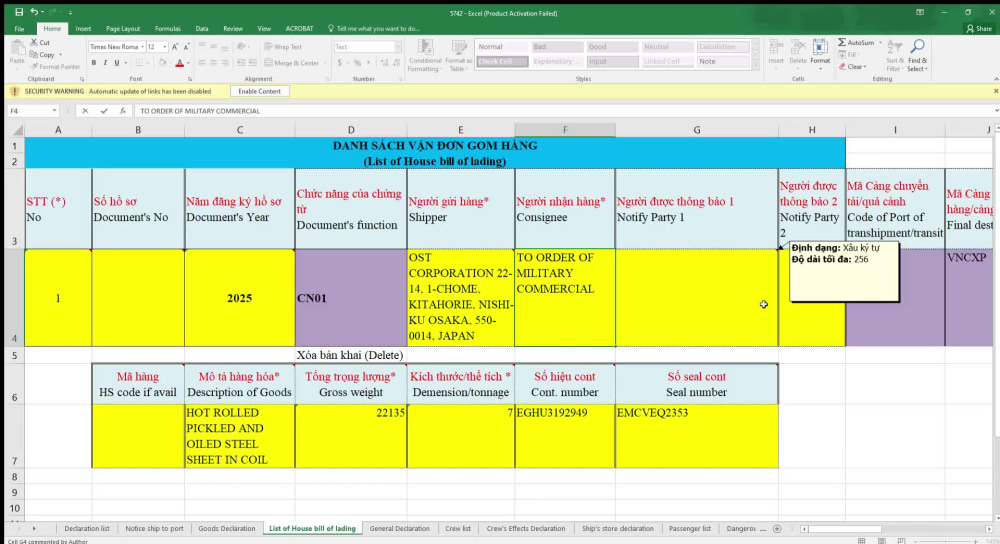Click the Decrease Font Size icon
This screenshot has height=544, width=1000.
point(186,47)
